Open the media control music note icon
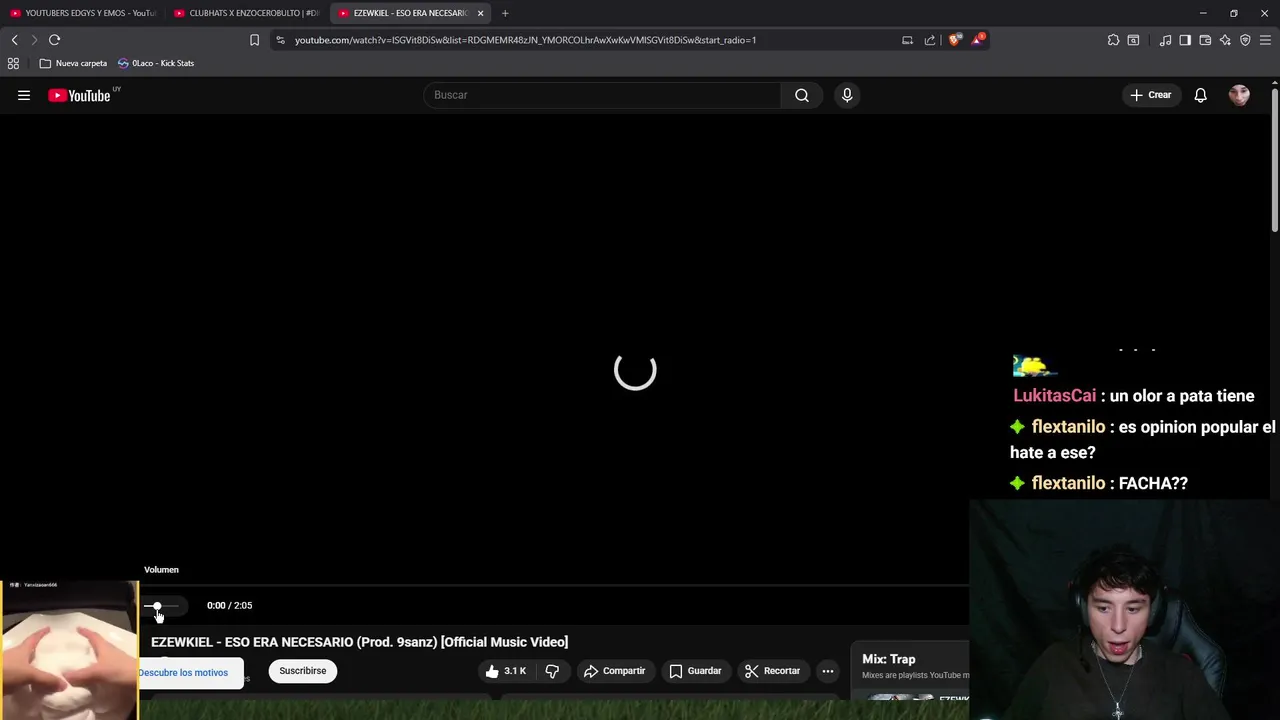 pos(1165,40)
